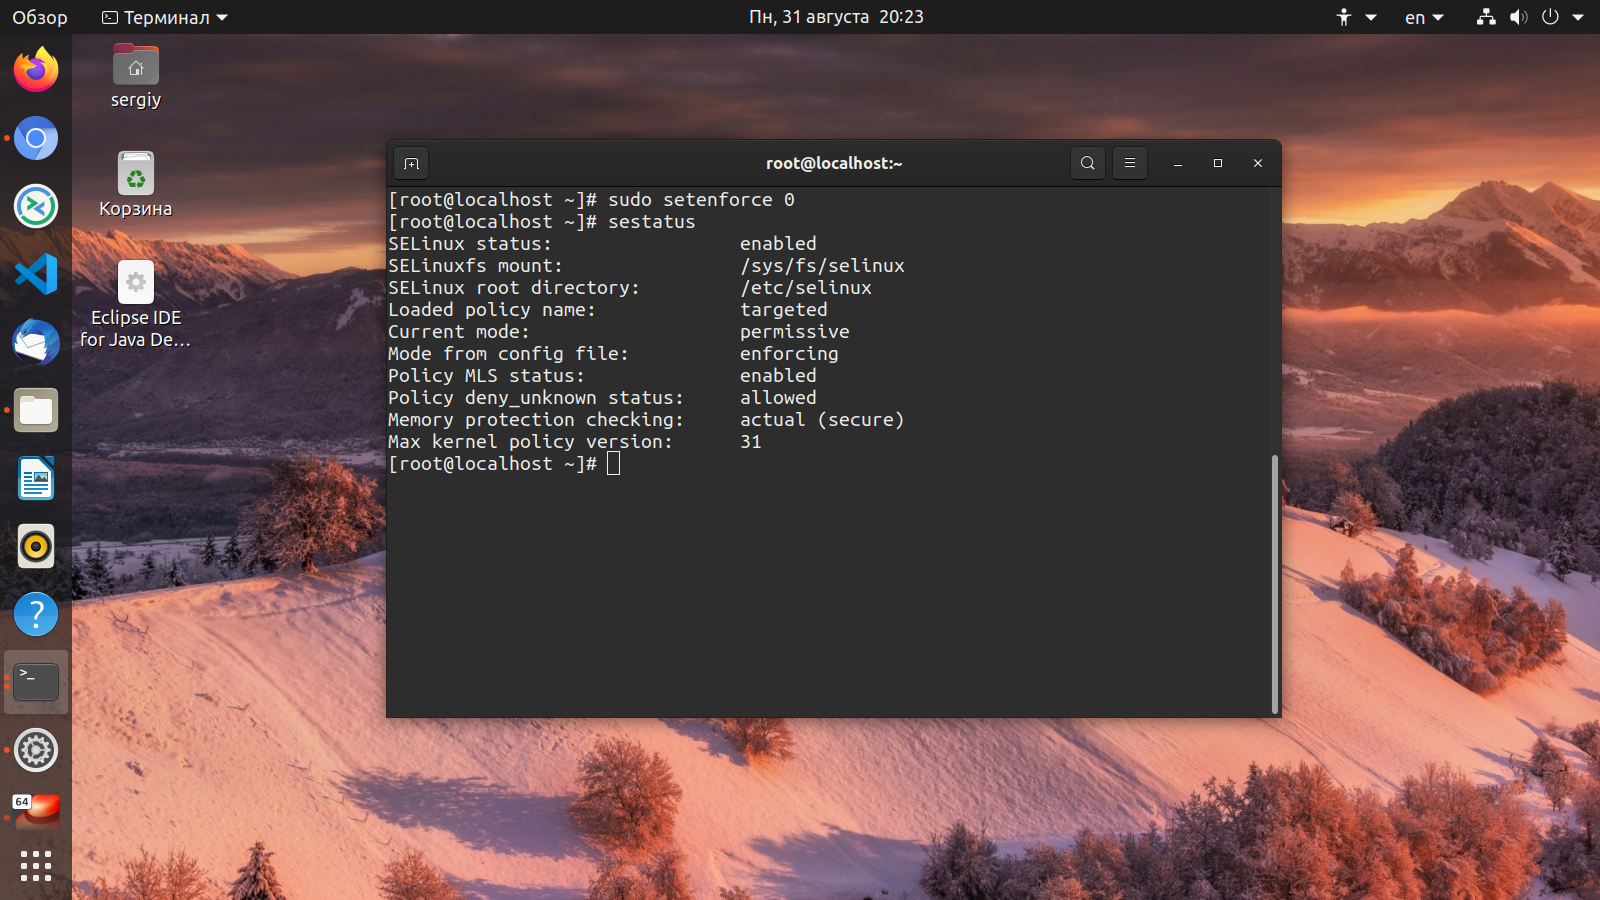Screen dimensions: 1600x900
Task: Open the Help icon in dock
Action: coord(36,614)
